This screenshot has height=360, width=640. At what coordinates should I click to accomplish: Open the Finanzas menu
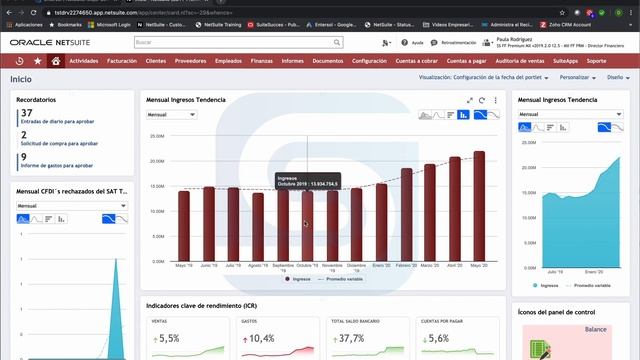coord(262,61)
